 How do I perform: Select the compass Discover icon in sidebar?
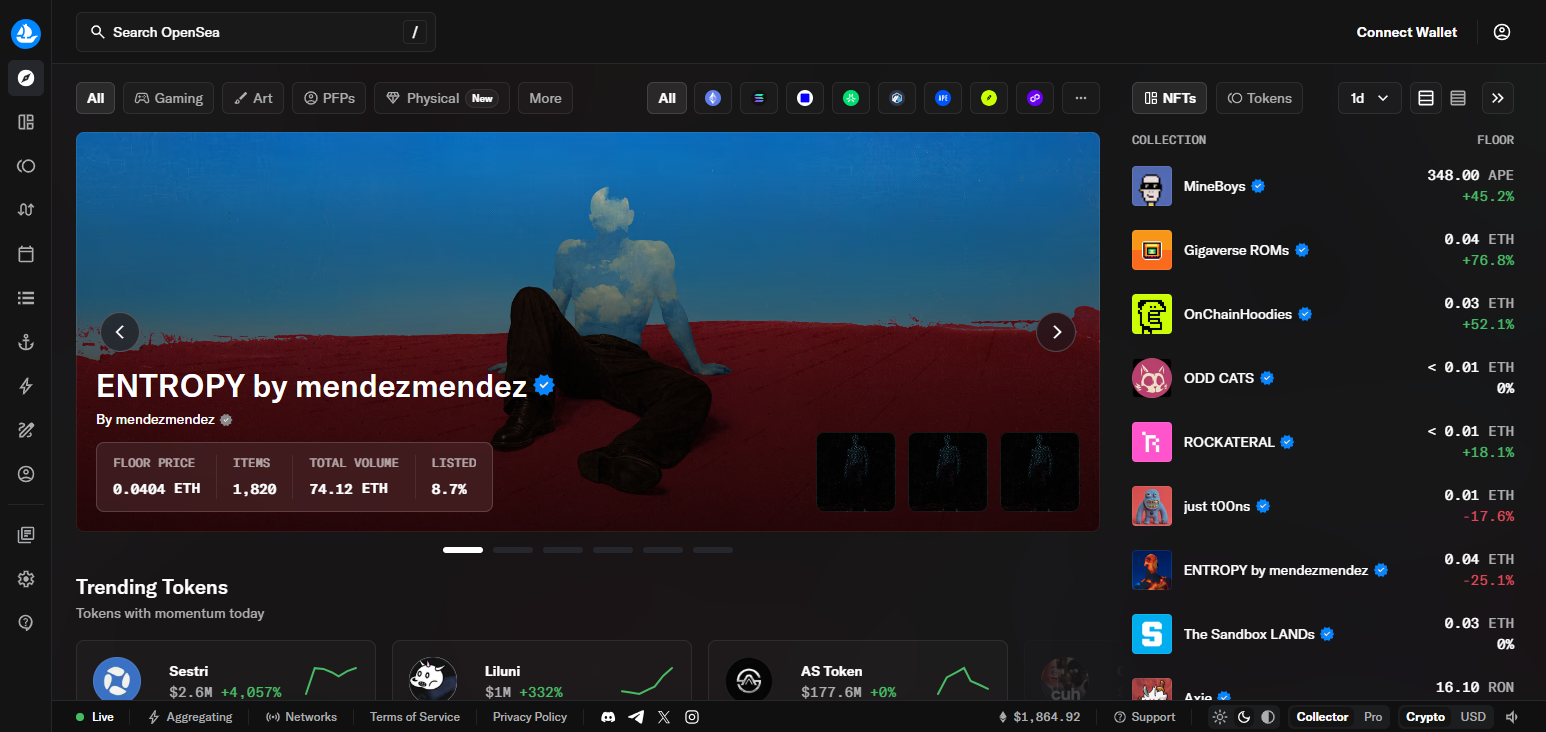(26, 78)
